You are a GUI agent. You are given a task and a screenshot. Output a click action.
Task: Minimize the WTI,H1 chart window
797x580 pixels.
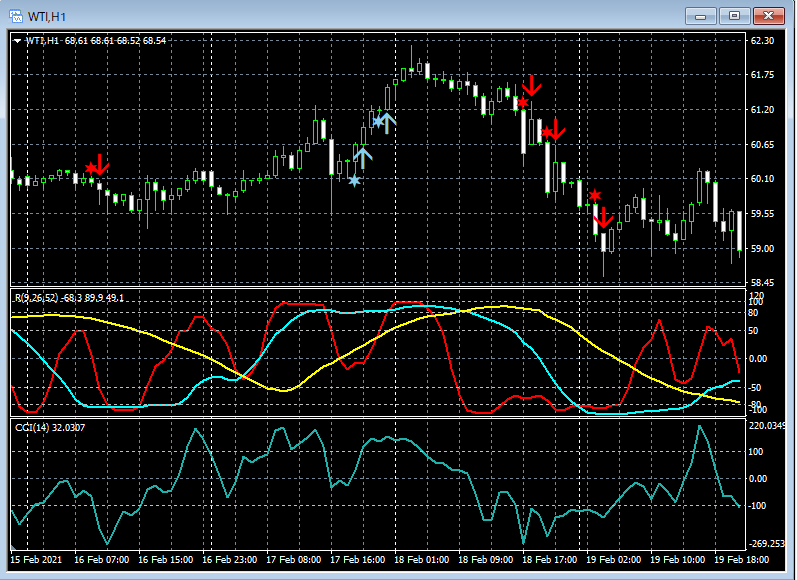pyautogui.click(x=703, y=15)
